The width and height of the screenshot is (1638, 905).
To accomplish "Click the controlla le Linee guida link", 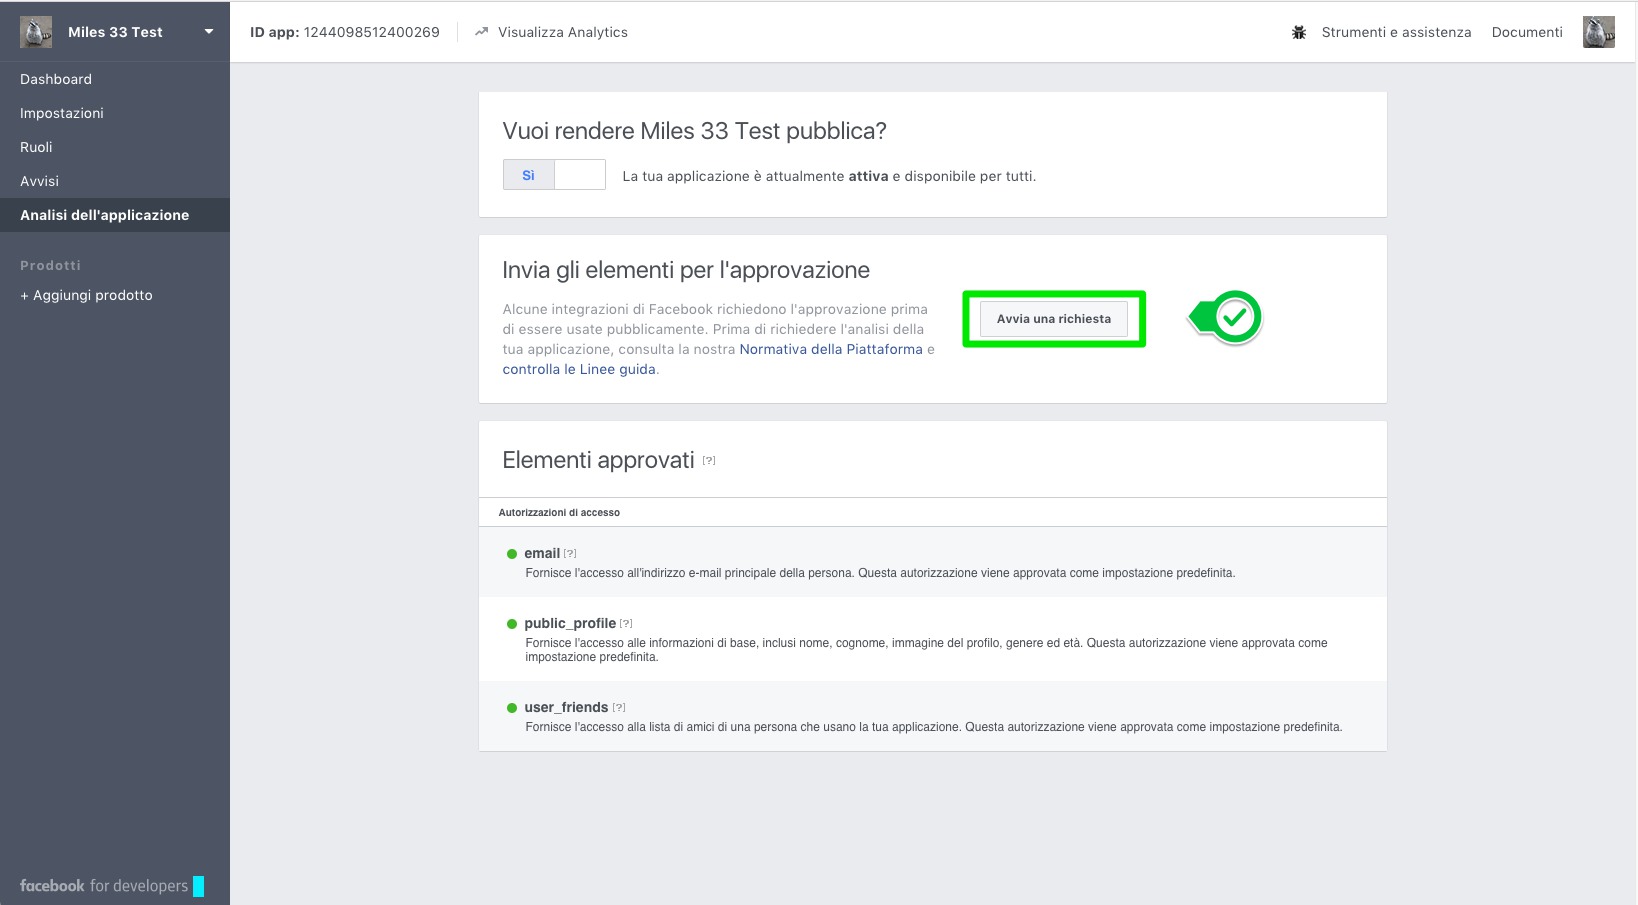I will coord(579,369).
